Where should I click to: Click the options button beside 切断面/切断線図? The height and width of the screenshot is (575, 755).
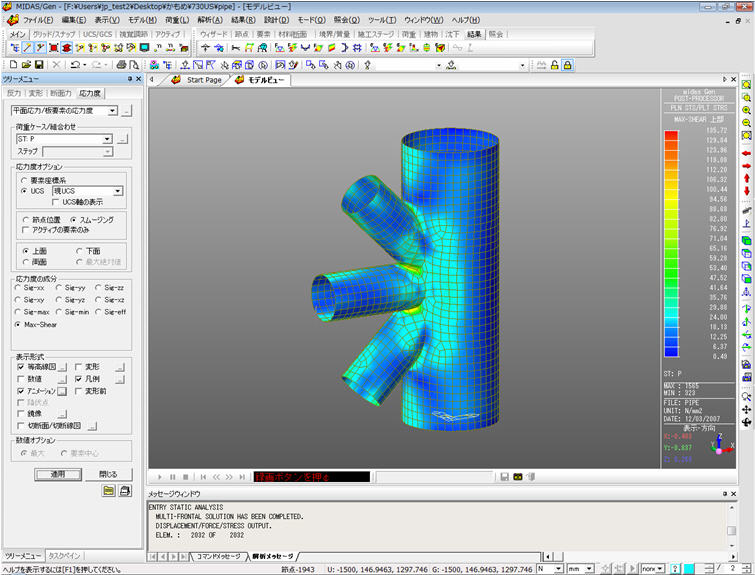click(x=92, y=426)
